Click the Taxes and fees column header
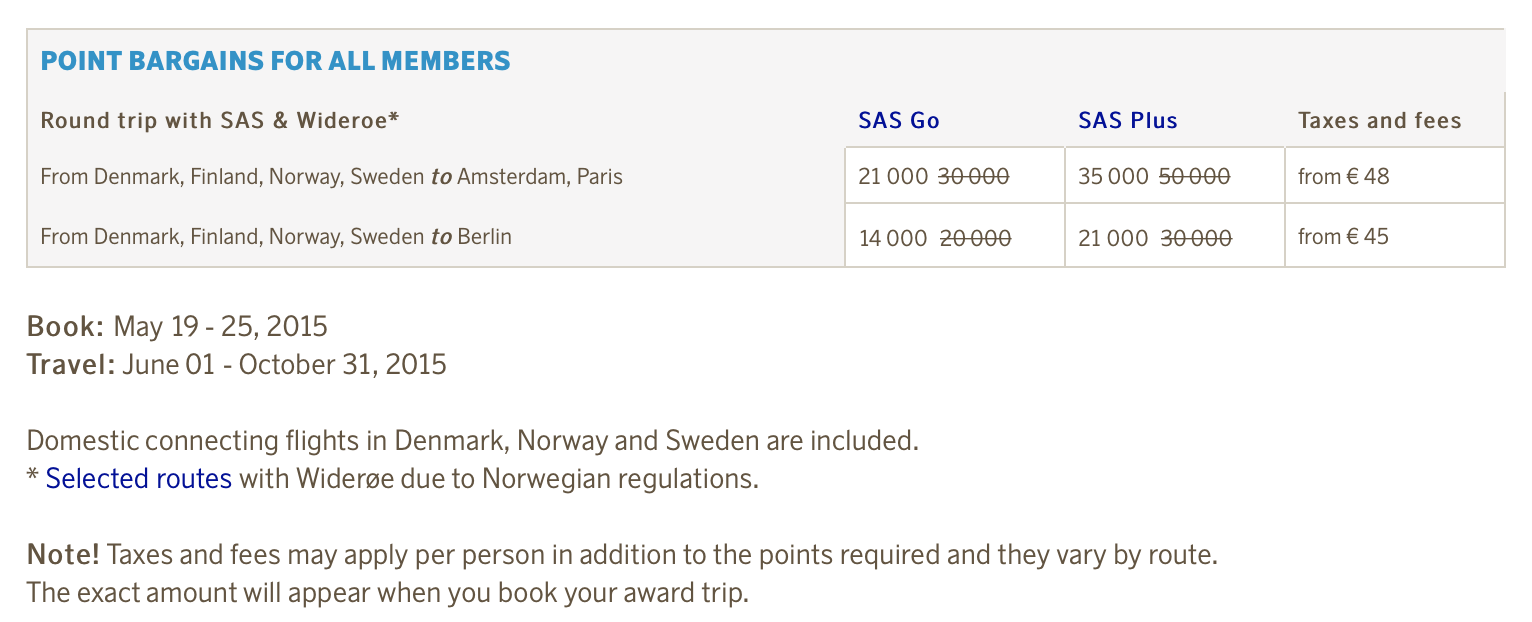Image resolution: width=1532 pixels, height=622 pixels. pos(1380,121)
